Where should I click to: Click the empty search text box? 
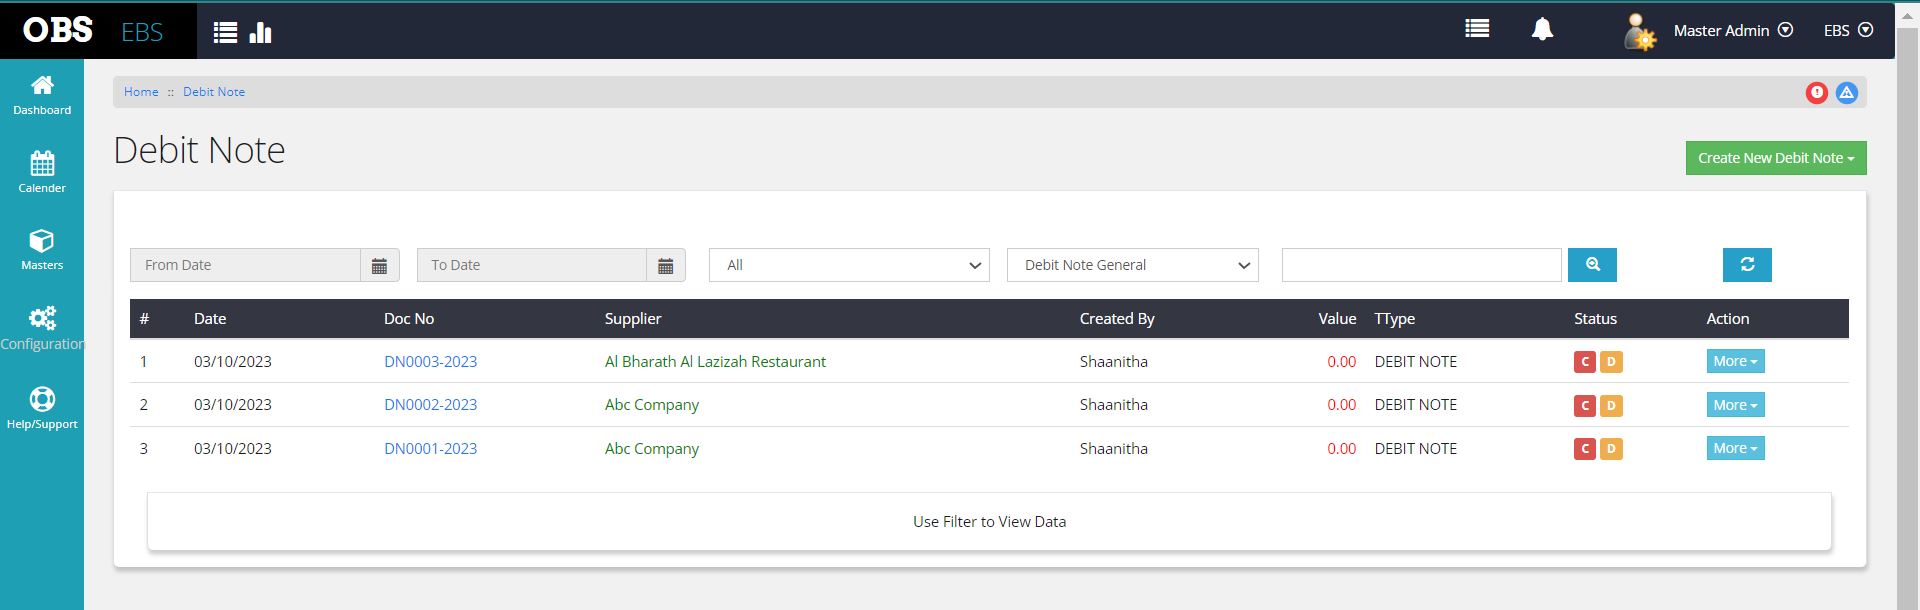1421,265
